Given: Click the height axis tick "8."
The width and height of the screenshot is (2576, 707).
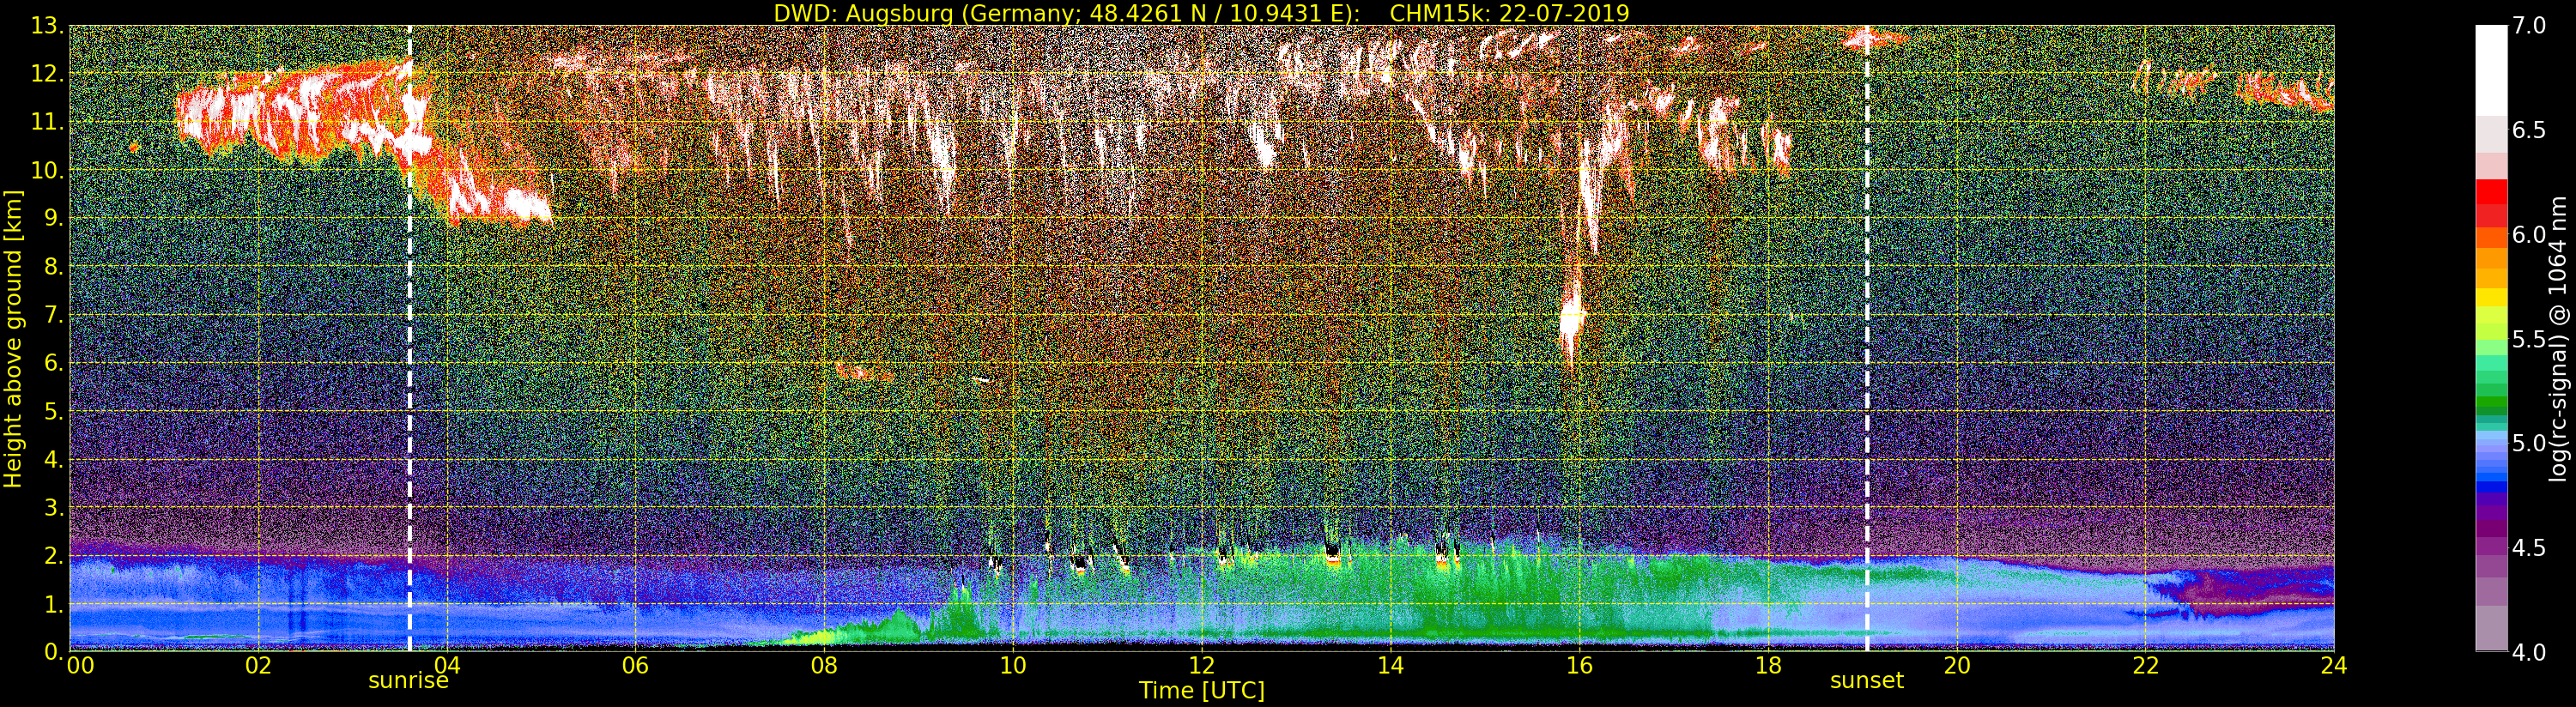Looking at the screenshot, I should [52, 267].
